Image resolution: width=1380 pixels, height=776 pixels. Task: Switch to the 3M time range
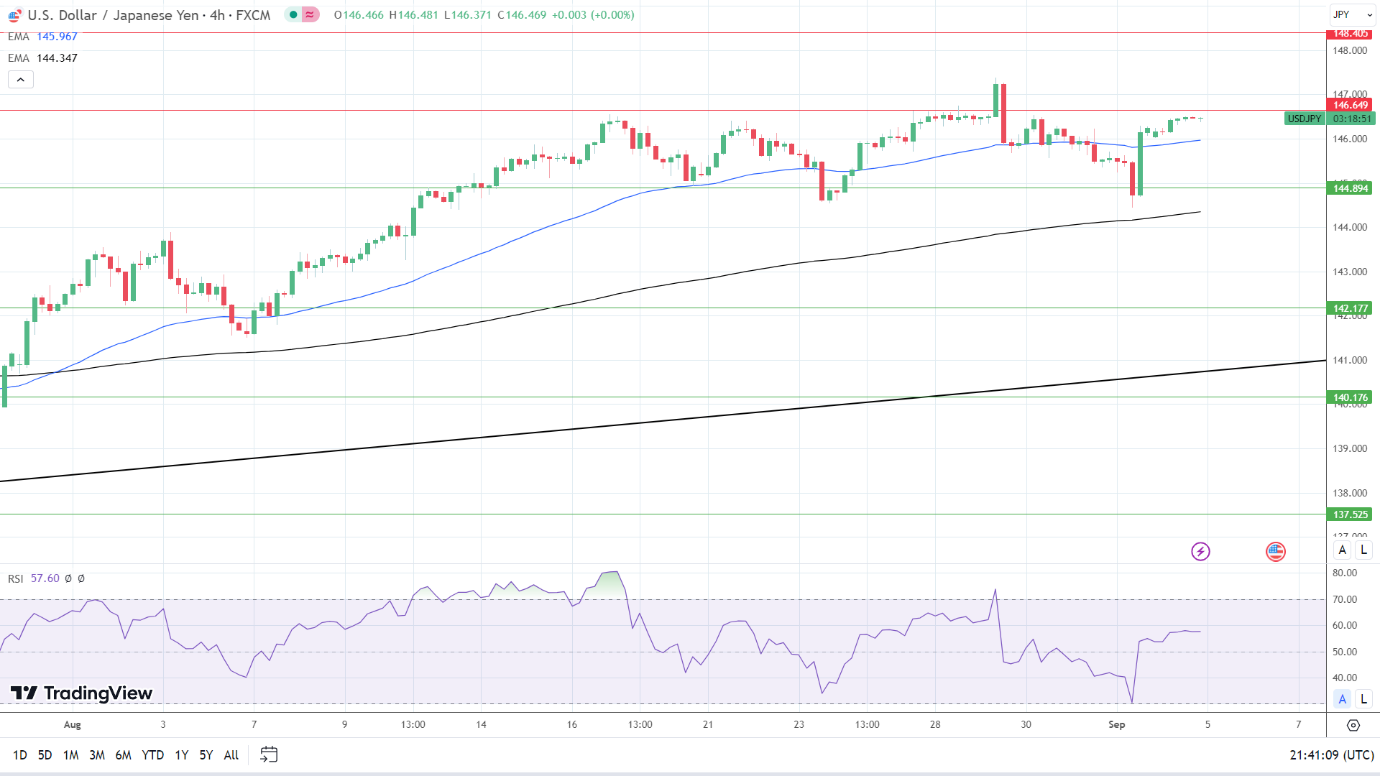point(97,755)
